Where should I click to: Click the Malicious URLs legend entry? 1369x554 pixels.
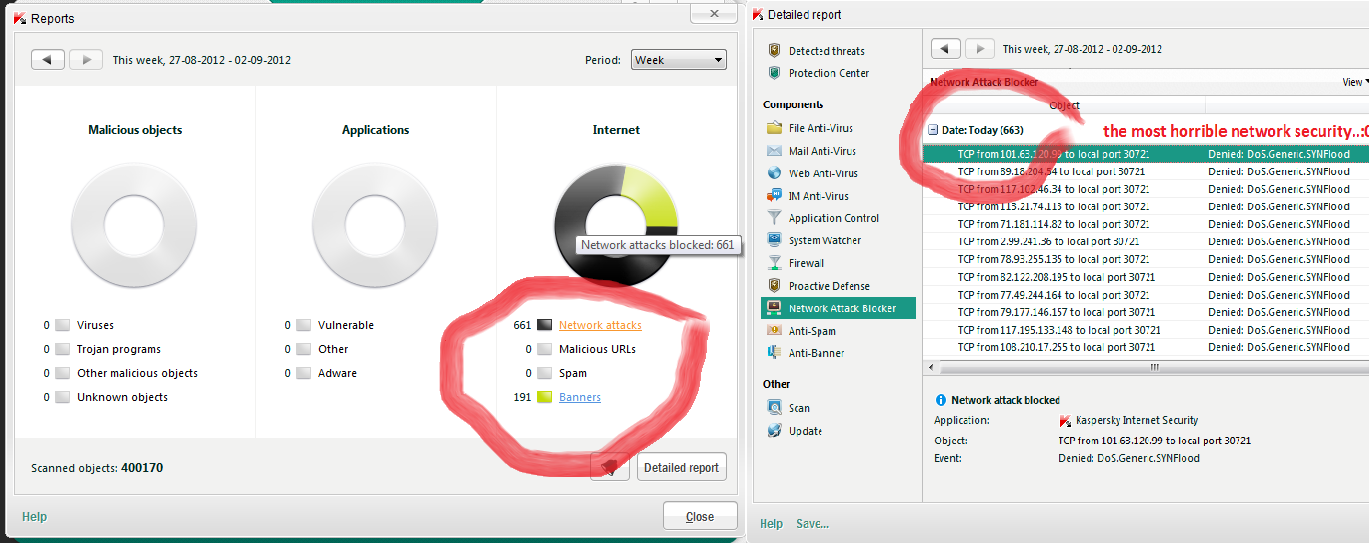(x=597, y=349)
